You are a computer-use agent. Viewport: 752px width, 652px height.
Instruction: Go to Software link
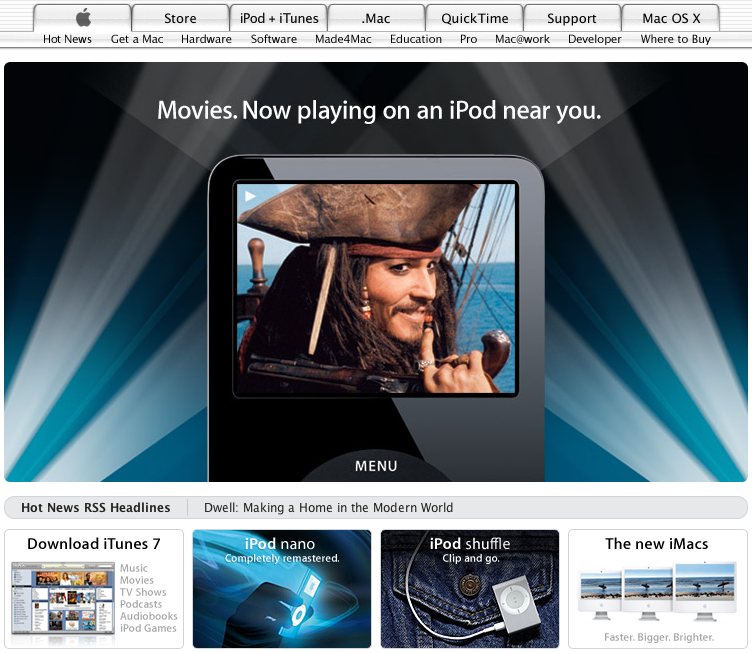pyautogui.click(x=274, y=39)
